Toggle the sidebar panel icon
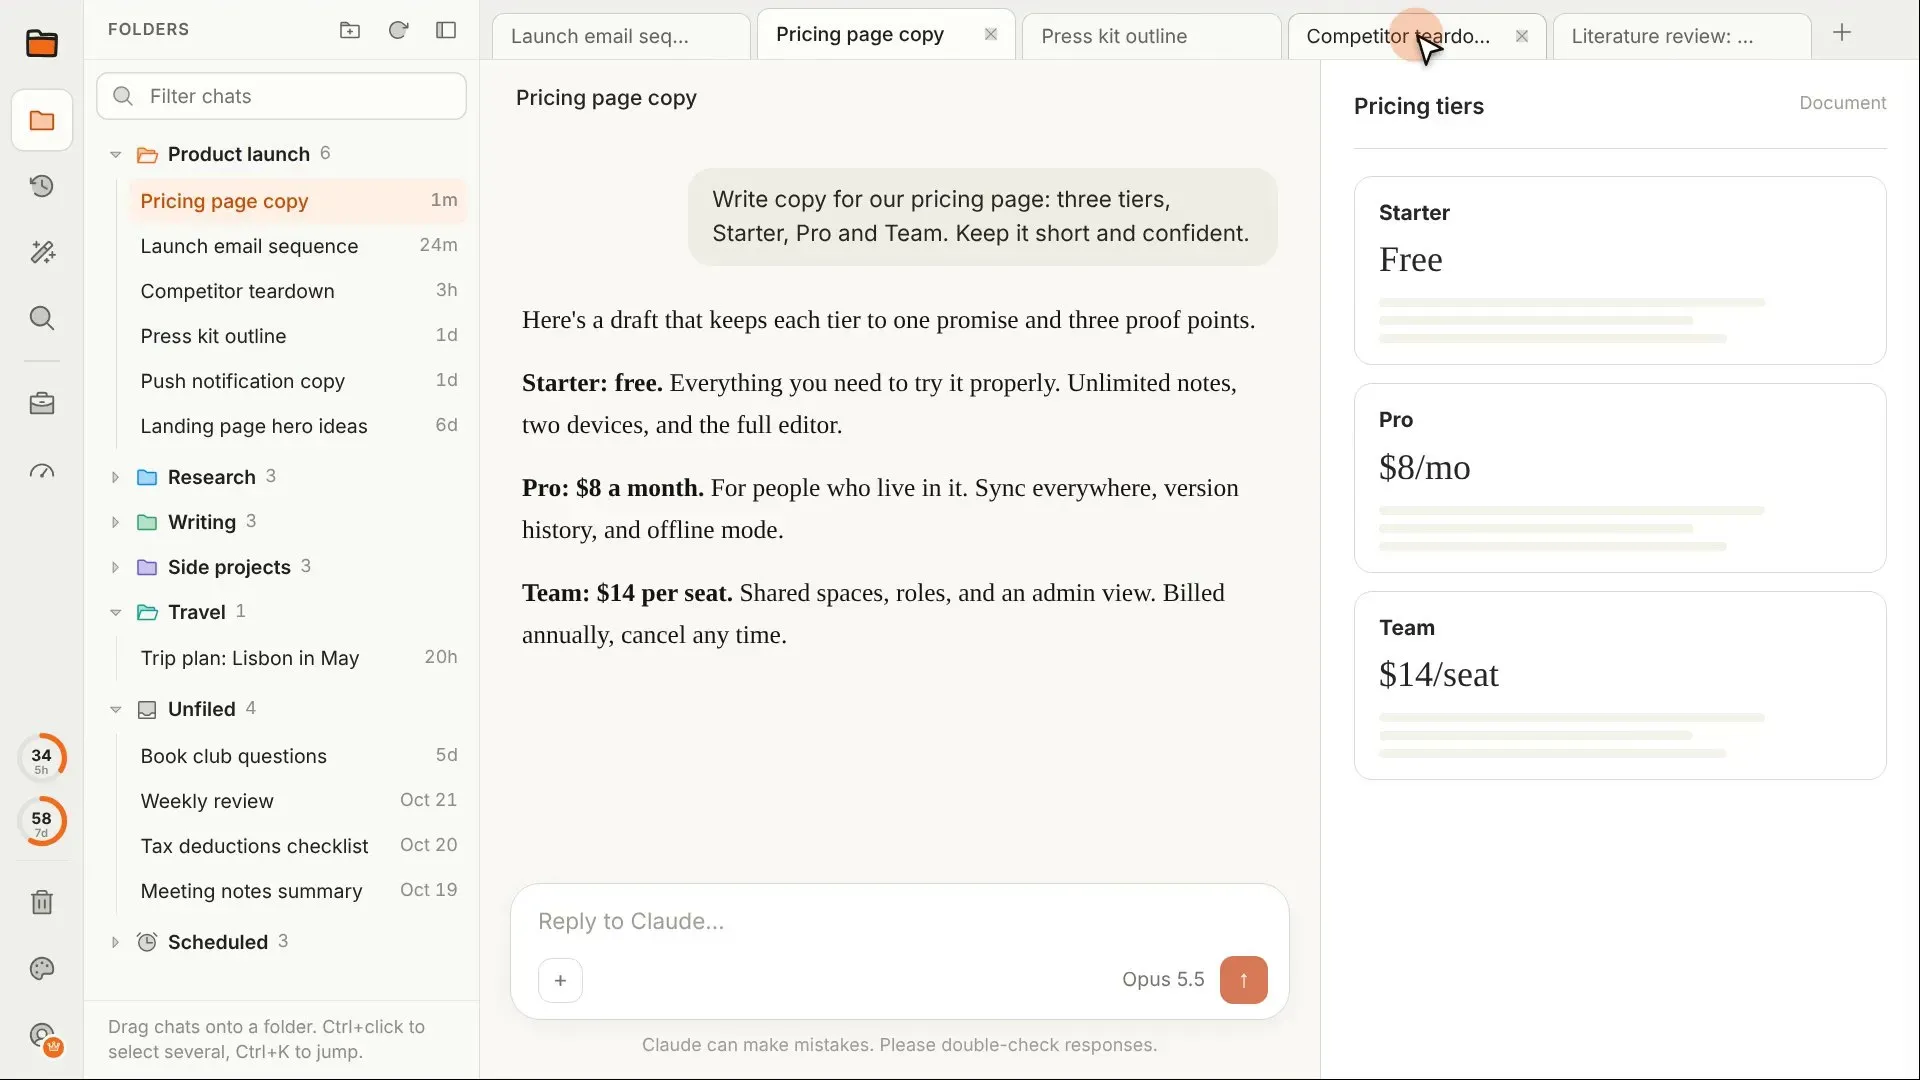Image resolution: width=1920 pixels, height=1080 pixels. [446, 30]
